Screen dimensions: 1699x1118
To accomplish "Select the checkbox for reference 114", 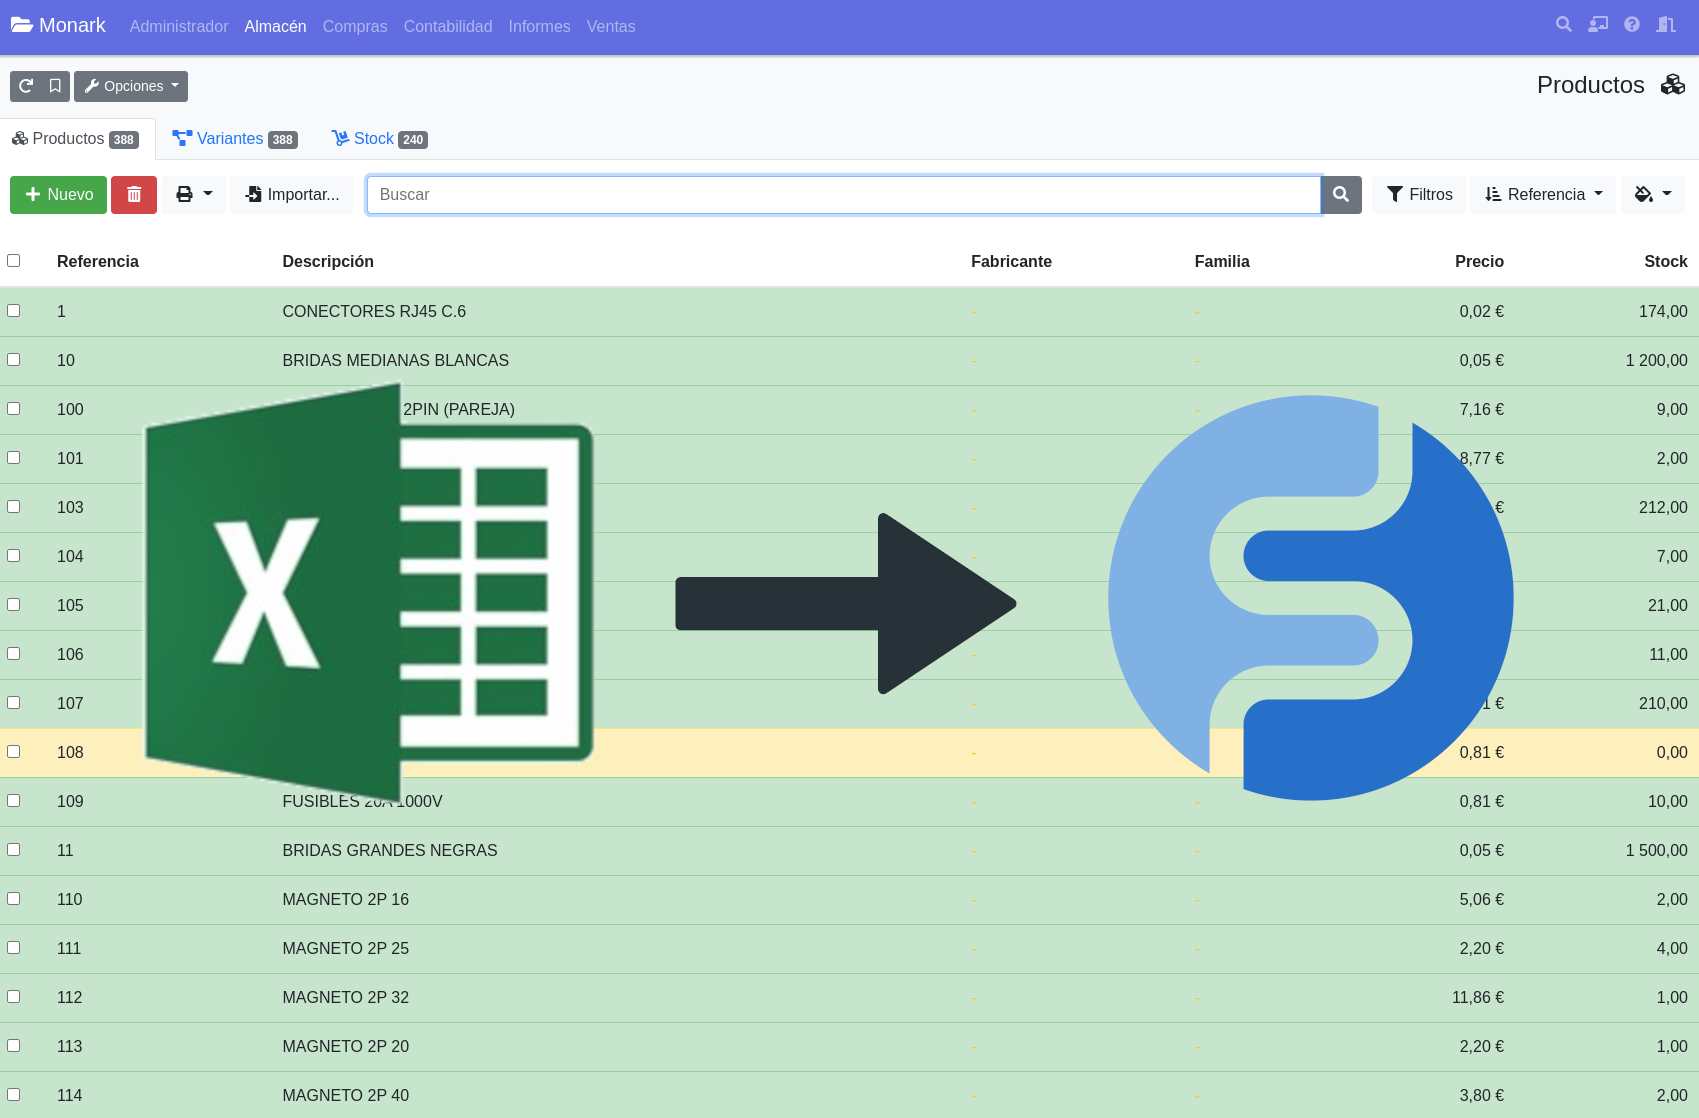I will click(x=14, y=1094).
